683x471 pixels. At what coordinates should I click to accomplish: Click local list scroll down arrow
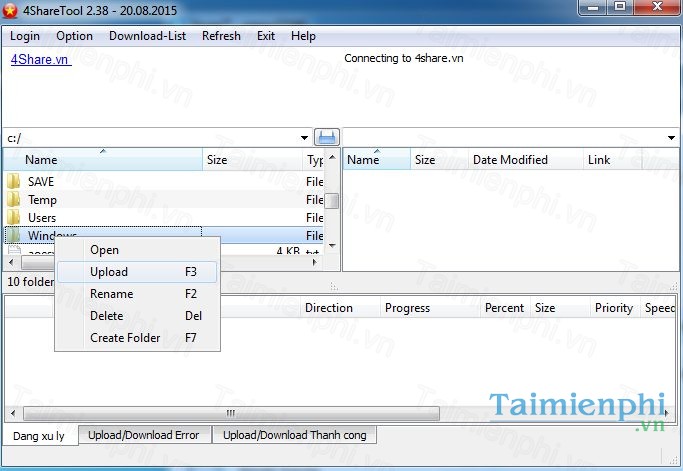pyautogui.click(x=332, y=246)
